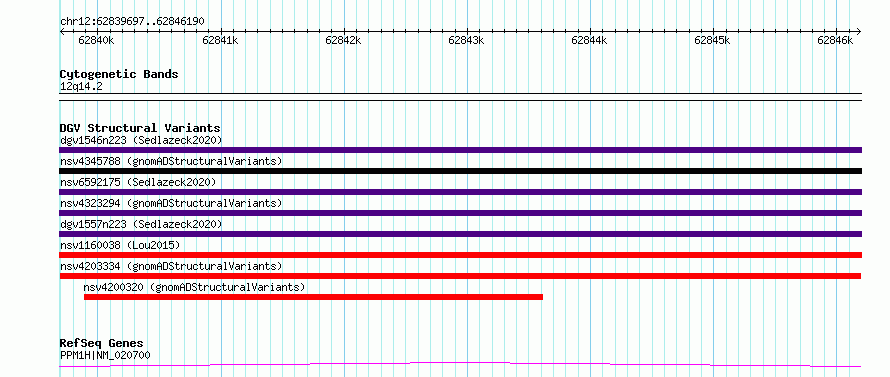Click the Cytogenetic Bands track heading
This screenshot has width=890, height=377.
coord(119,74)
